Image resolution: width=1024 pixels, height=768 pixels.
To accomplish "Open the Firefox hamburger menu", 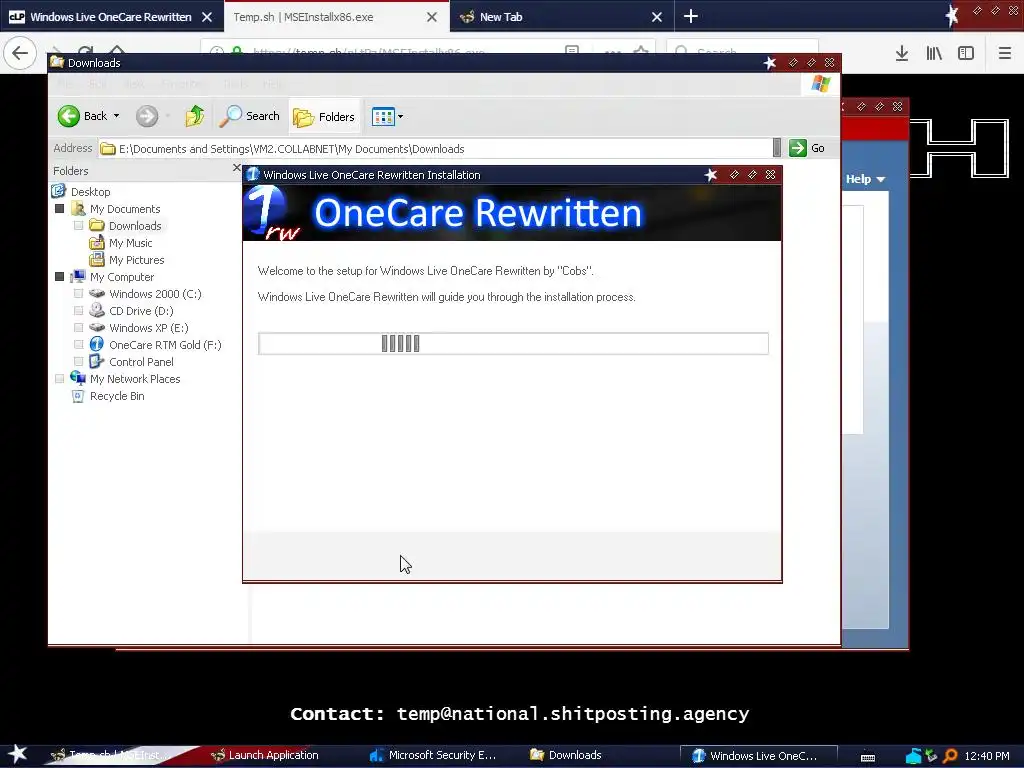I will (1004, 53).
